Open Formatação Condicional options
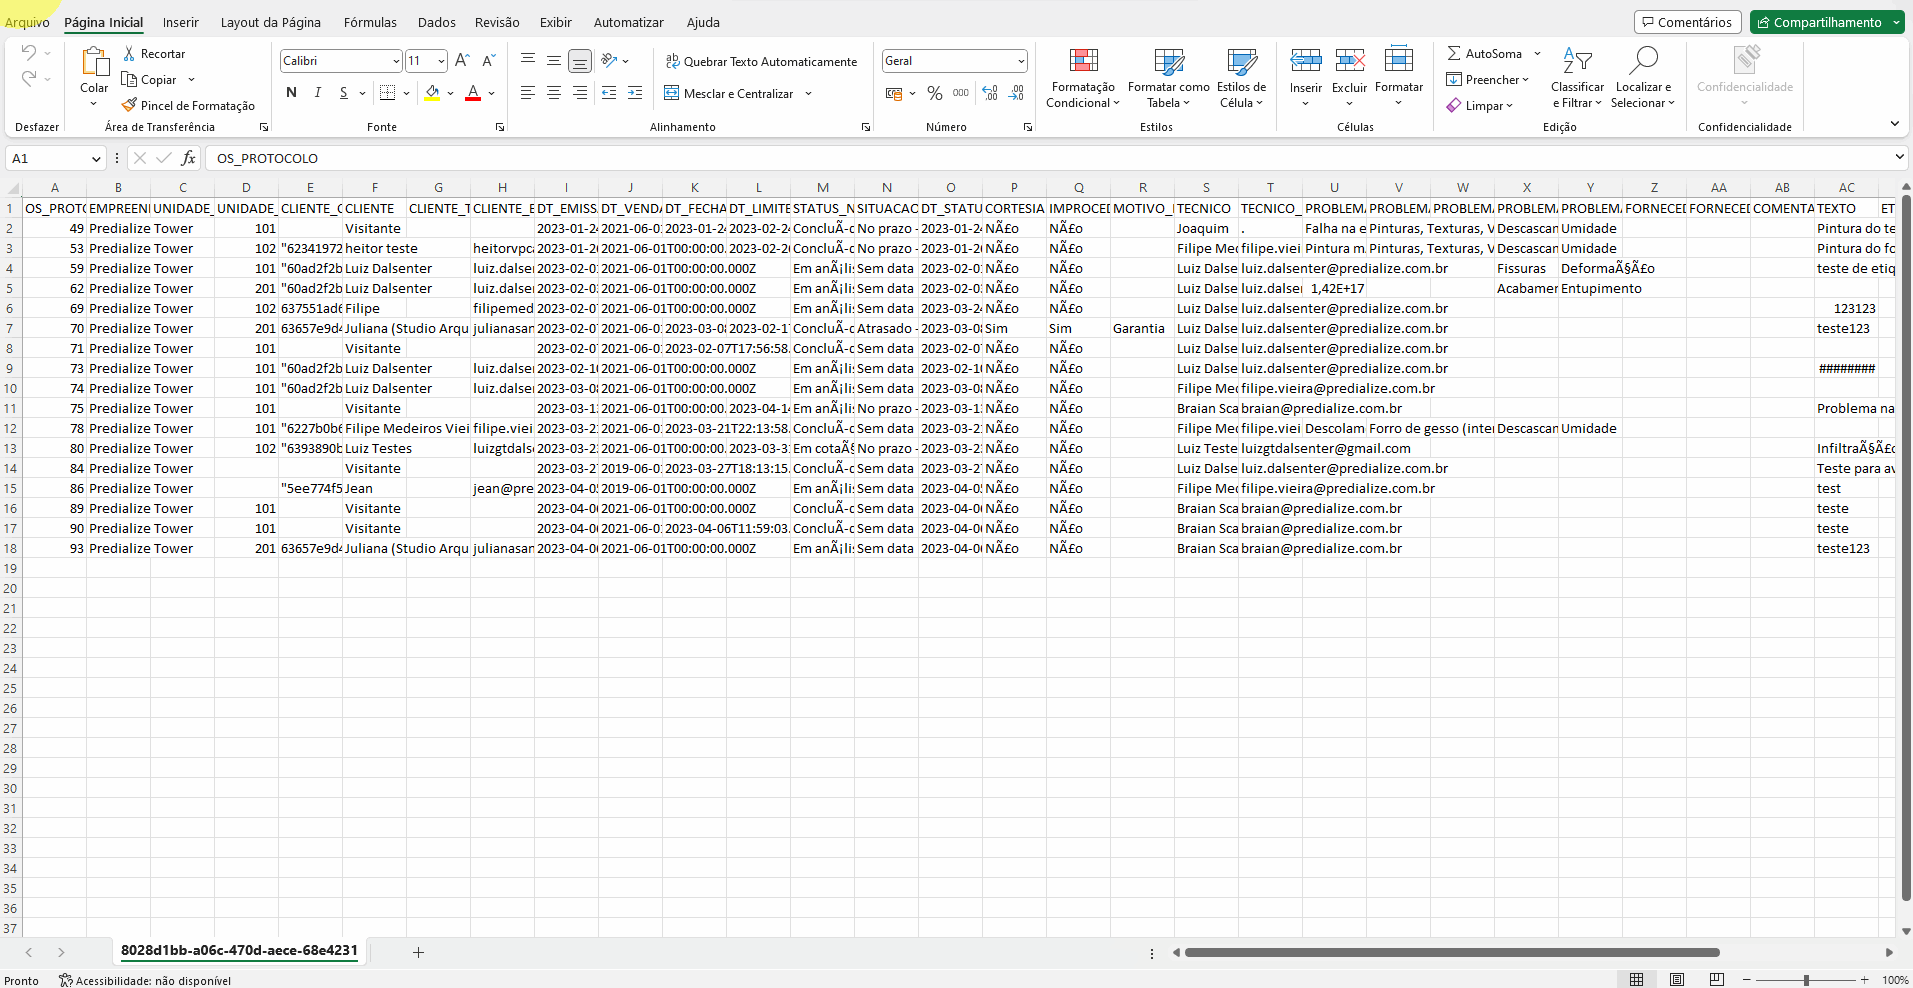This screenshot has width=1913, height=988. coord(1084,79)
